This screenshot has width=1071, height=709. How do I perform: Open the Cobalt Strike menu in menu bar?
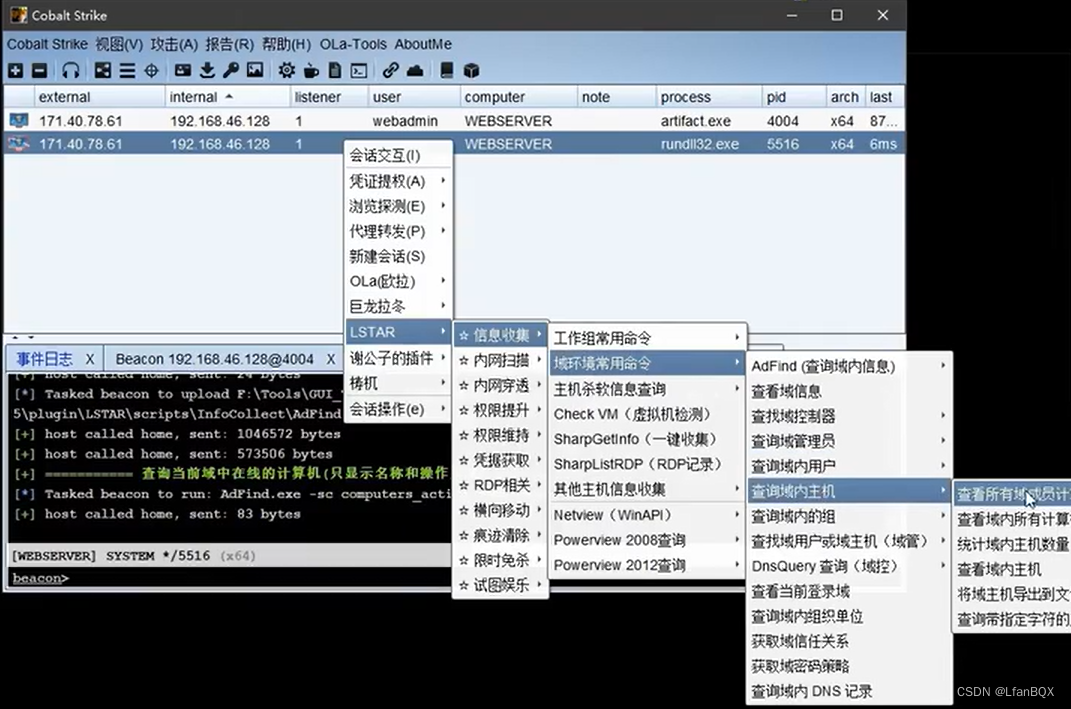pyautogui.click(x=47, y=44)
